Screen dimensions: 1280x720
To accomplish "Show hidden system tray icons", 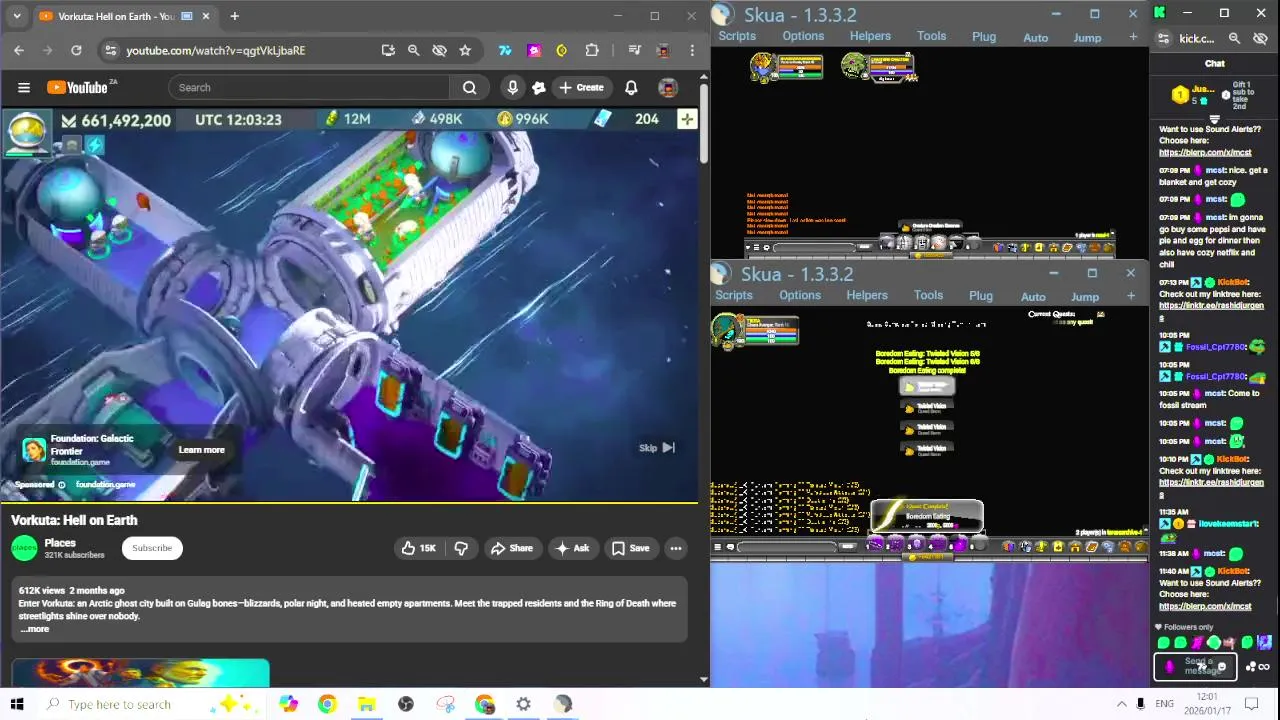I will click(x=1121, y=704).
